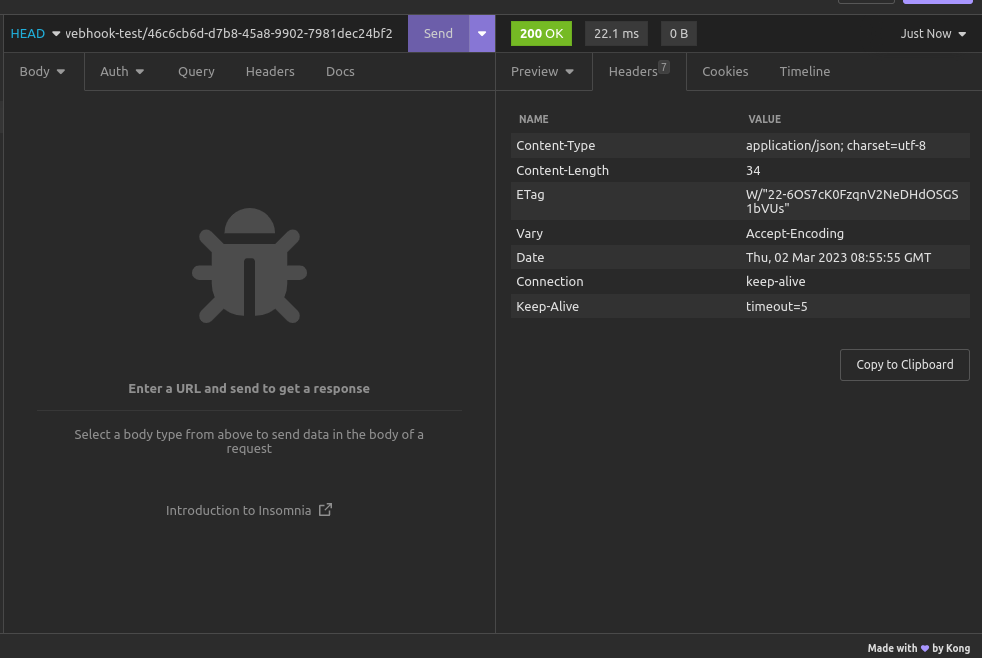
Task: Select the response Headers tab
Action: (634, 72)
